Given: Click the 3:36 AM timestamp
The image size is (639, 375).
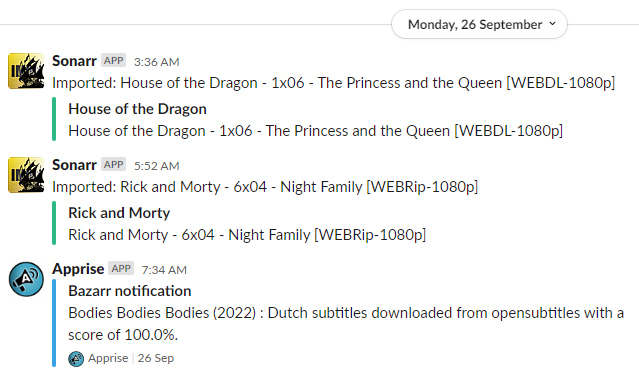Looking at the screenshot, I should (x=156, y=62).
